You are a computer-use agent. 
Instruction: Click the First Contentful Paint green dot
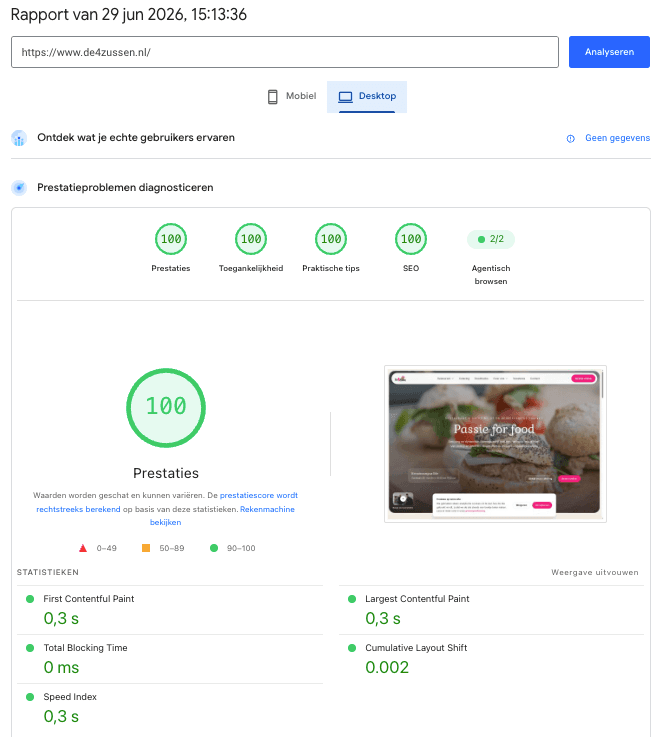(30, 599)
